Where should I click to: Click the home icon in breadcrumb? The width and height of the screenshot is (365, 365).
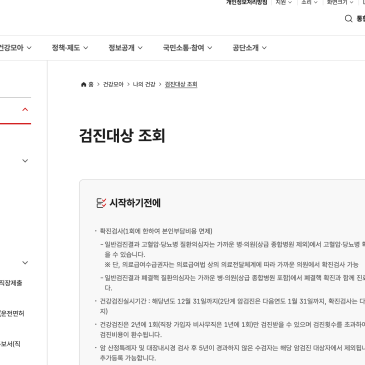coord(84,84)
